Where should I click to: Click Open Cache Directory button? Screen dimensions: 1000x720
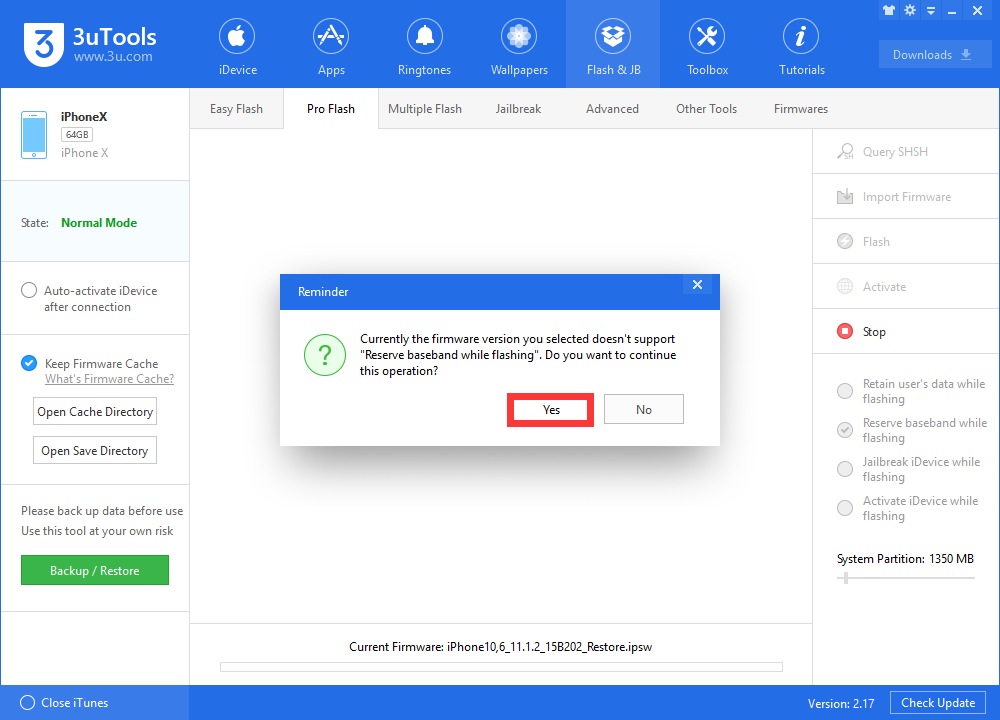pyautogui.click(x=95, y=411)
